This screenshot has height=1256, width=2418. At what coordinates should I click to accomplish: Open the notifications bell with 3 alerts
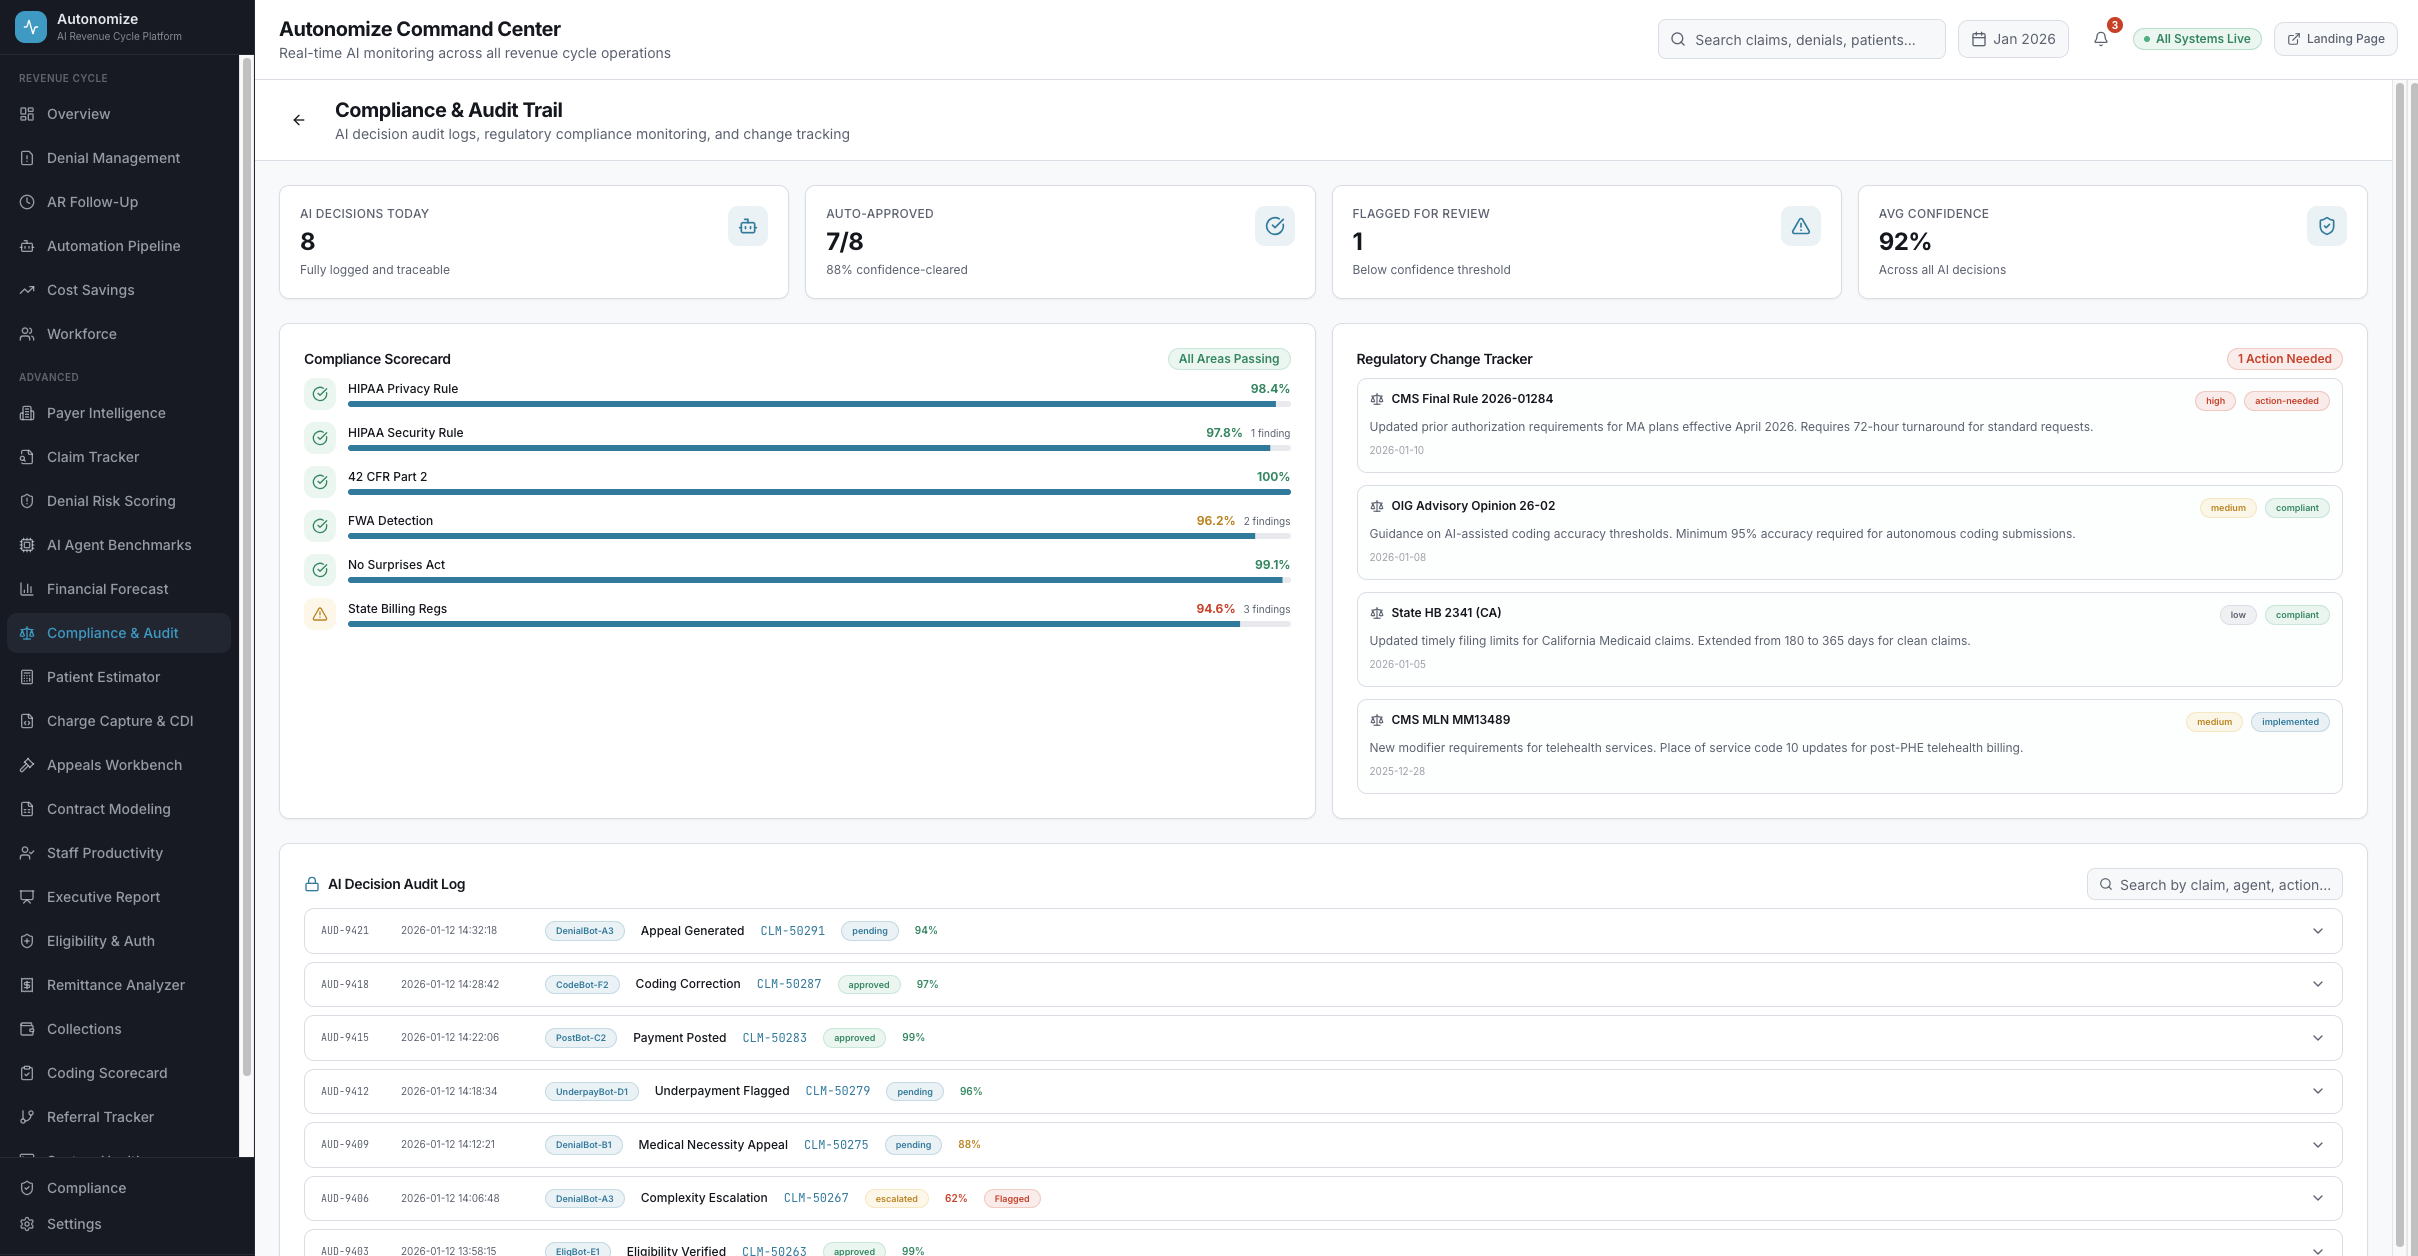pos(2101,39)
